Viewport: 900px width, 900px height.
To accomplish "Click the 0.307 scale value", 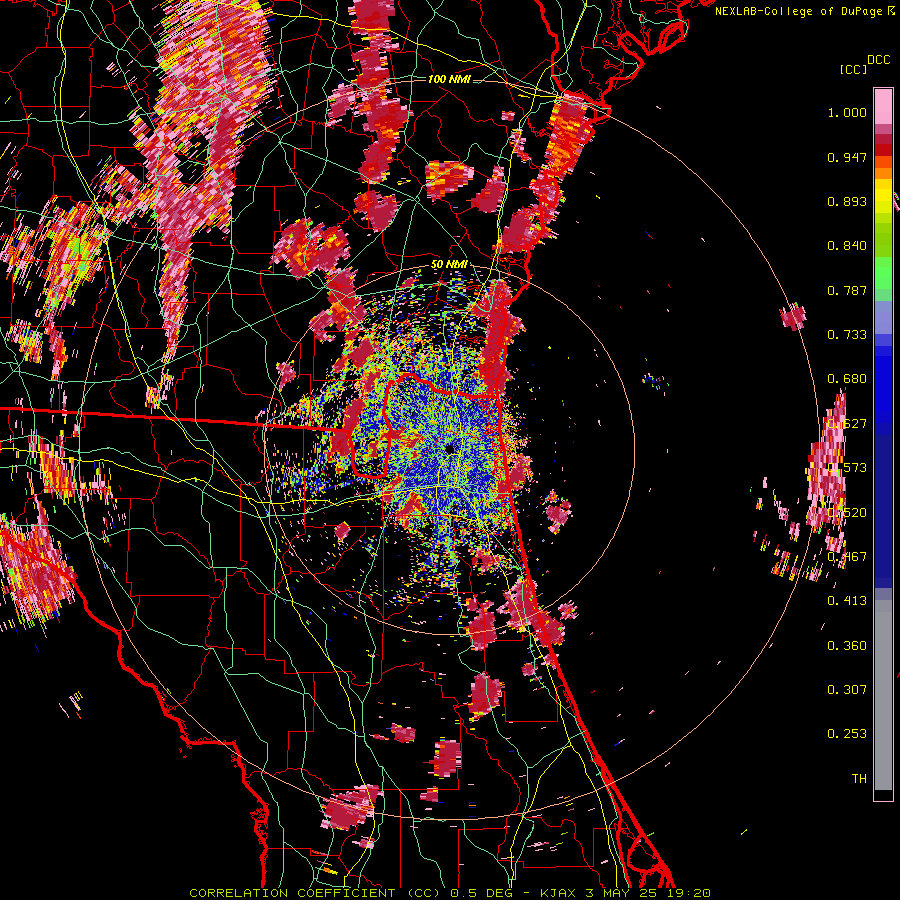I will [847, 689].
